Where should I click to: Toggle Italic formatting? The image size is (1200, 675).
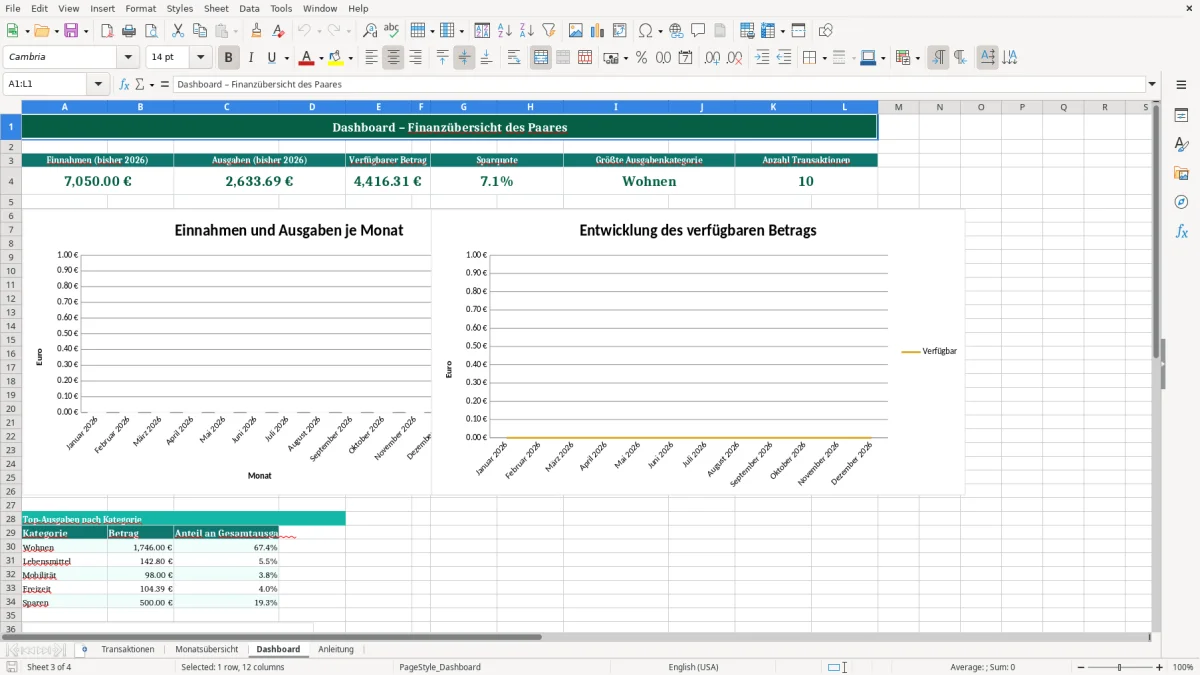pyautogui.click(x=251, y=58)
